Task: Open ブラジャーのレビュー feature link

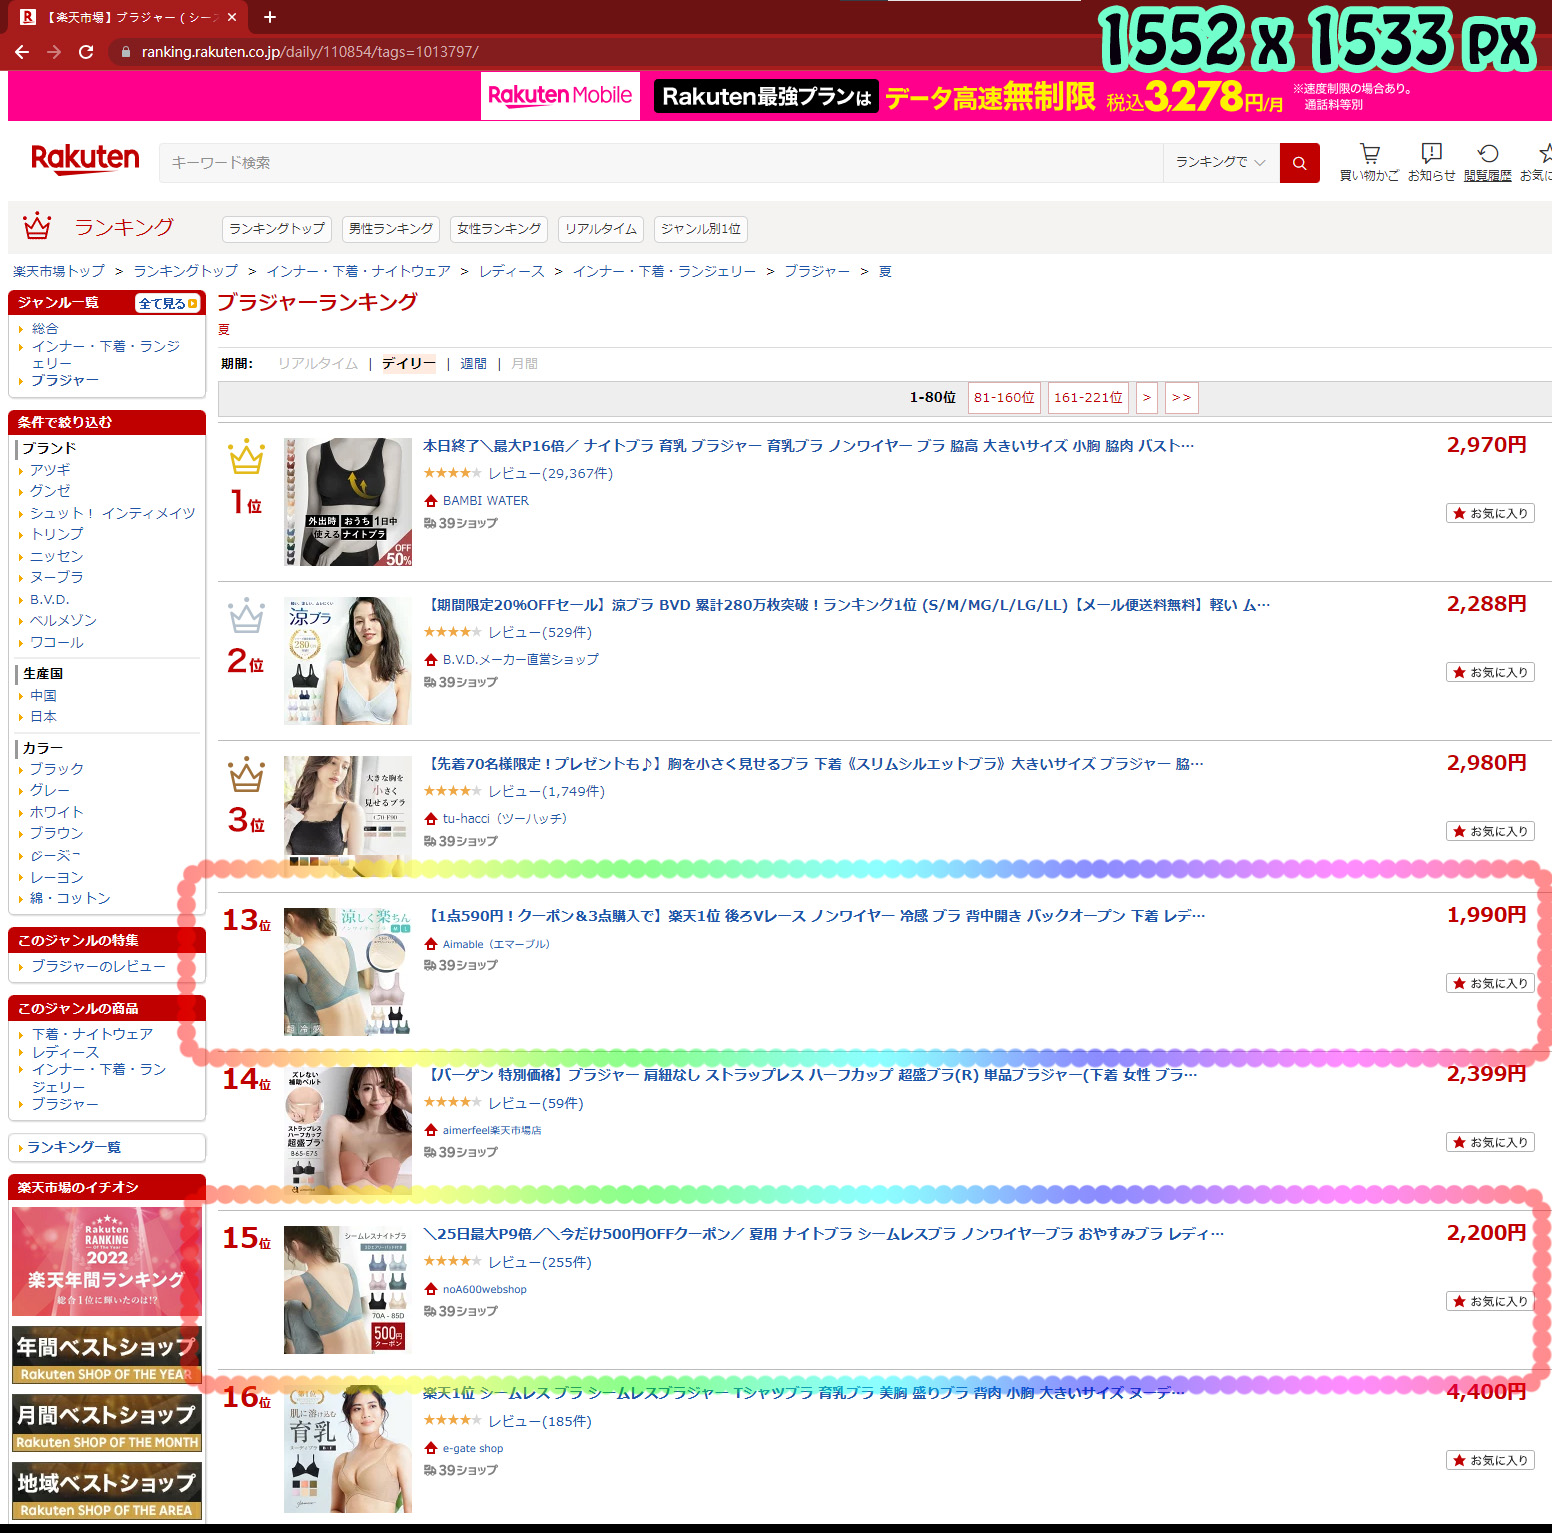Action: pos(98,967)
